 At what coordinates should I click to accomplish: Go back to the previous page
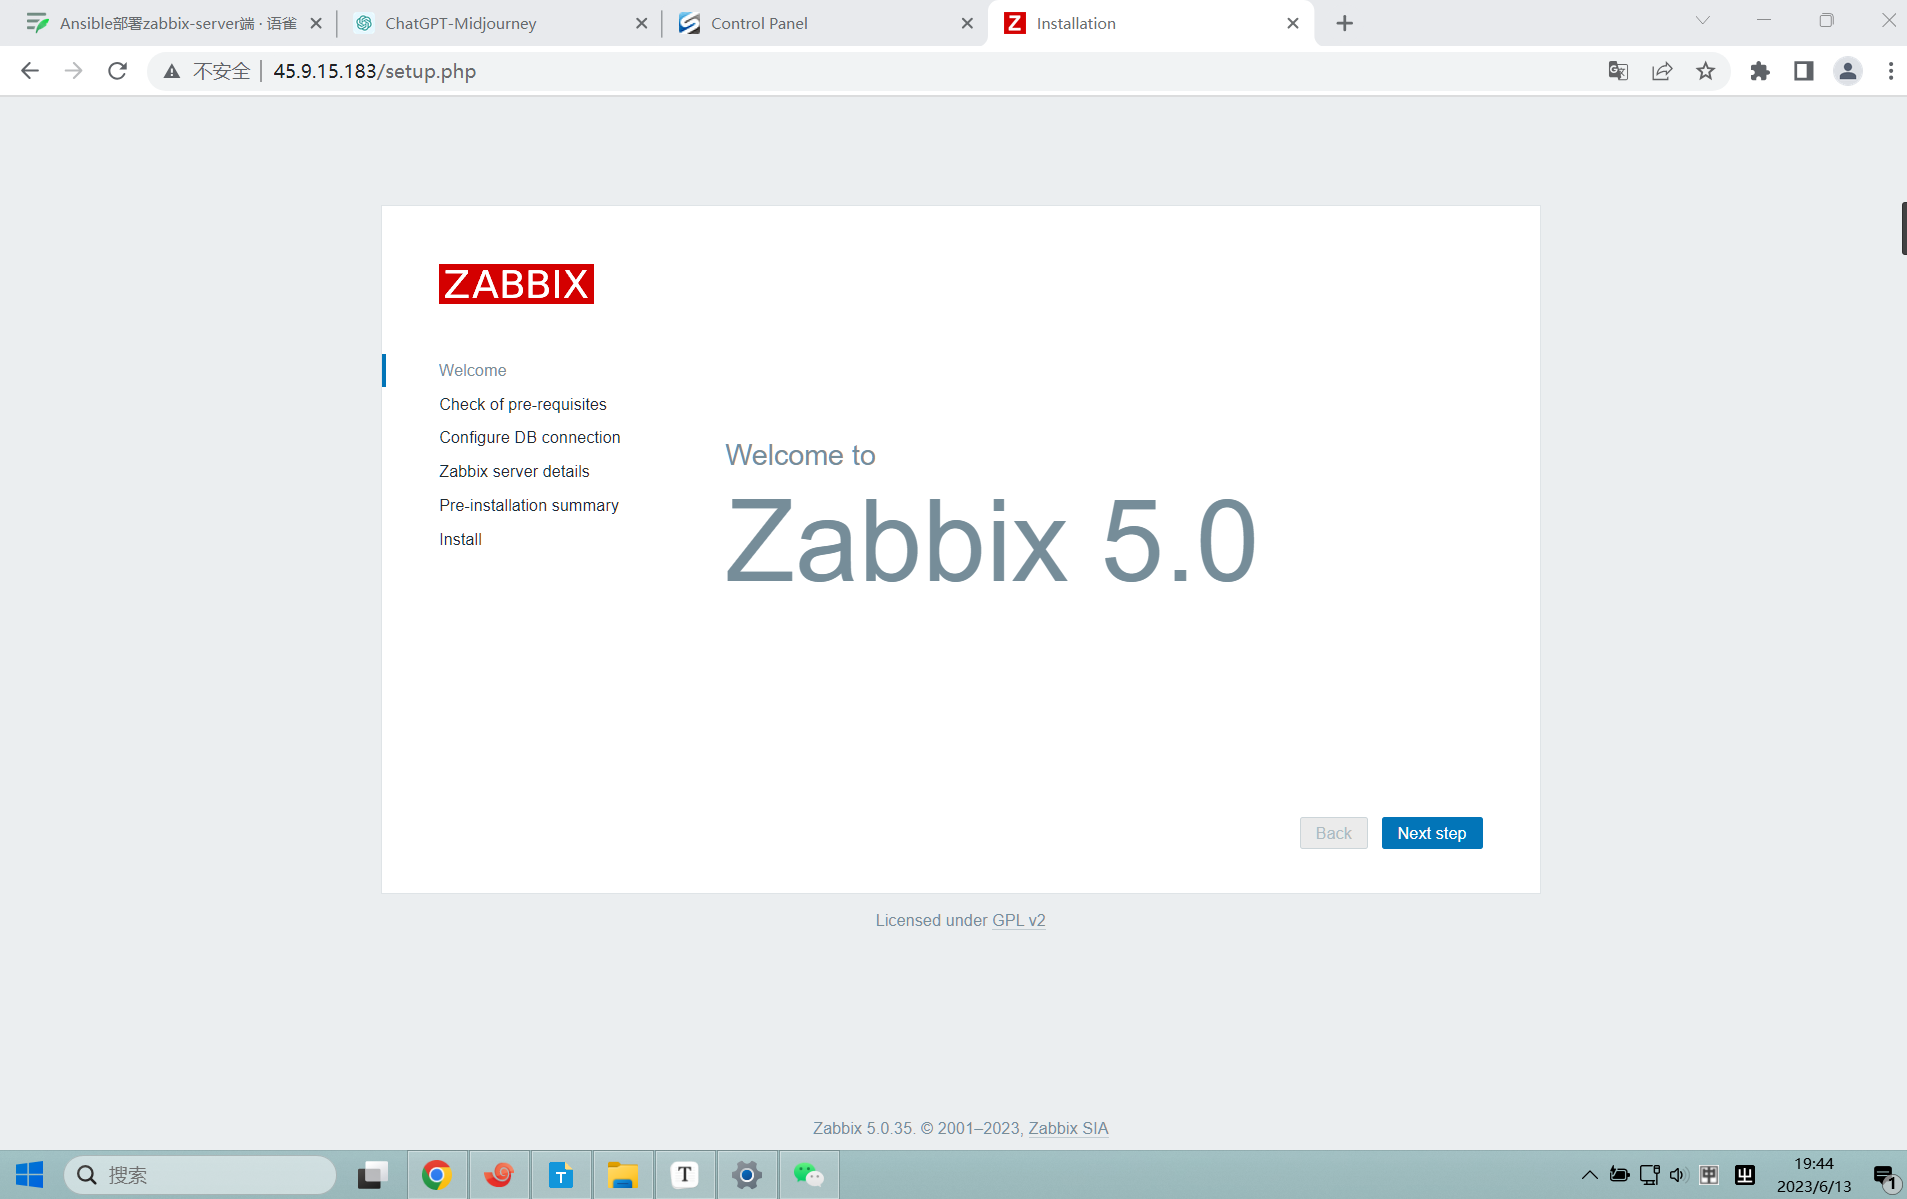30,71
